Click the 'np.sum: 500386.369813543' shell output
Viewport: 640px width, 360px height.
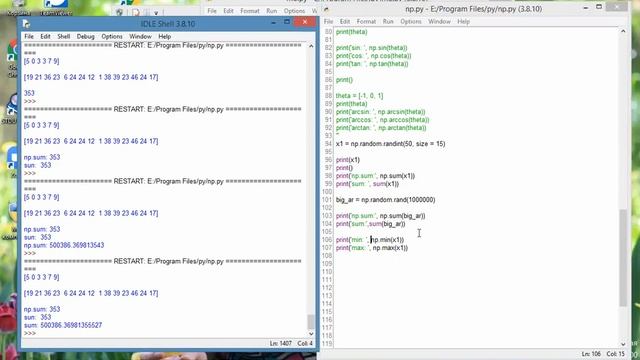click(x=64, y=245)
